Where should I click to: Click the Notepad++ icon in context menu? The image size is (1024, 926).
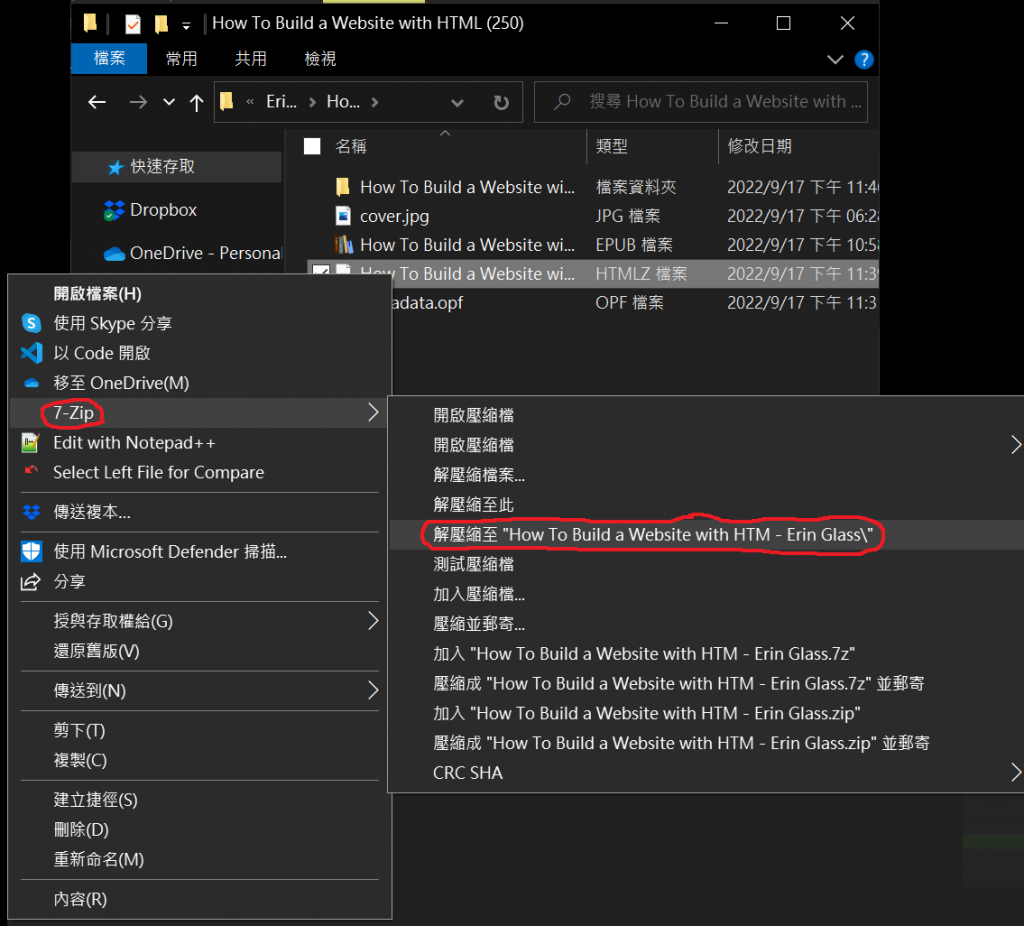click(31, 443)
